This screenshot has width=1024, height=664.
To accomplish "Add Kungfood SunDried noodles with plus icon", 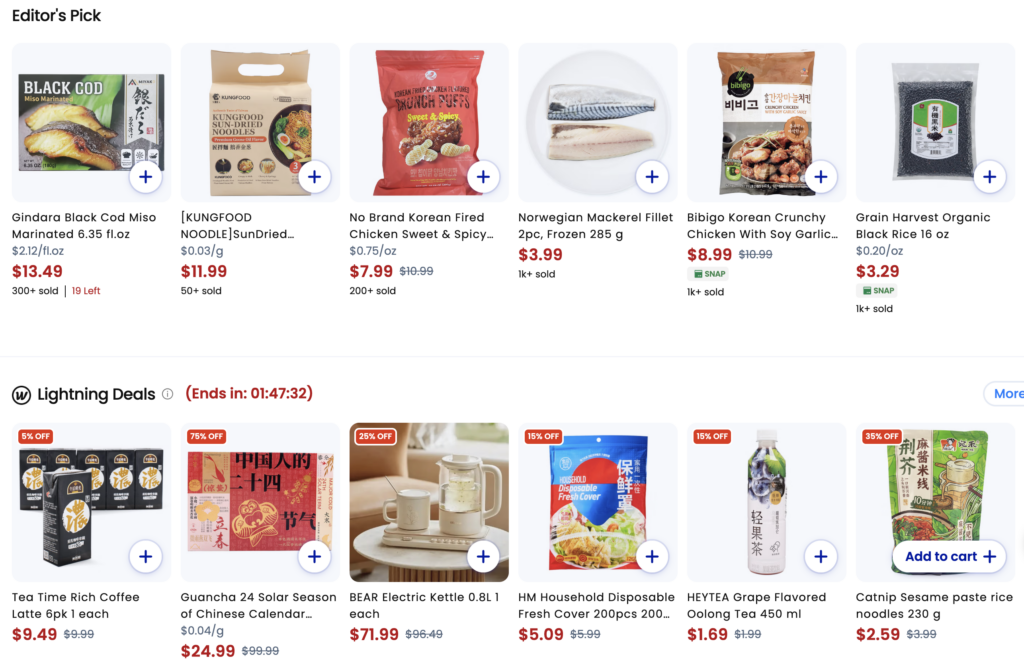I will click(x=315, y=177).
